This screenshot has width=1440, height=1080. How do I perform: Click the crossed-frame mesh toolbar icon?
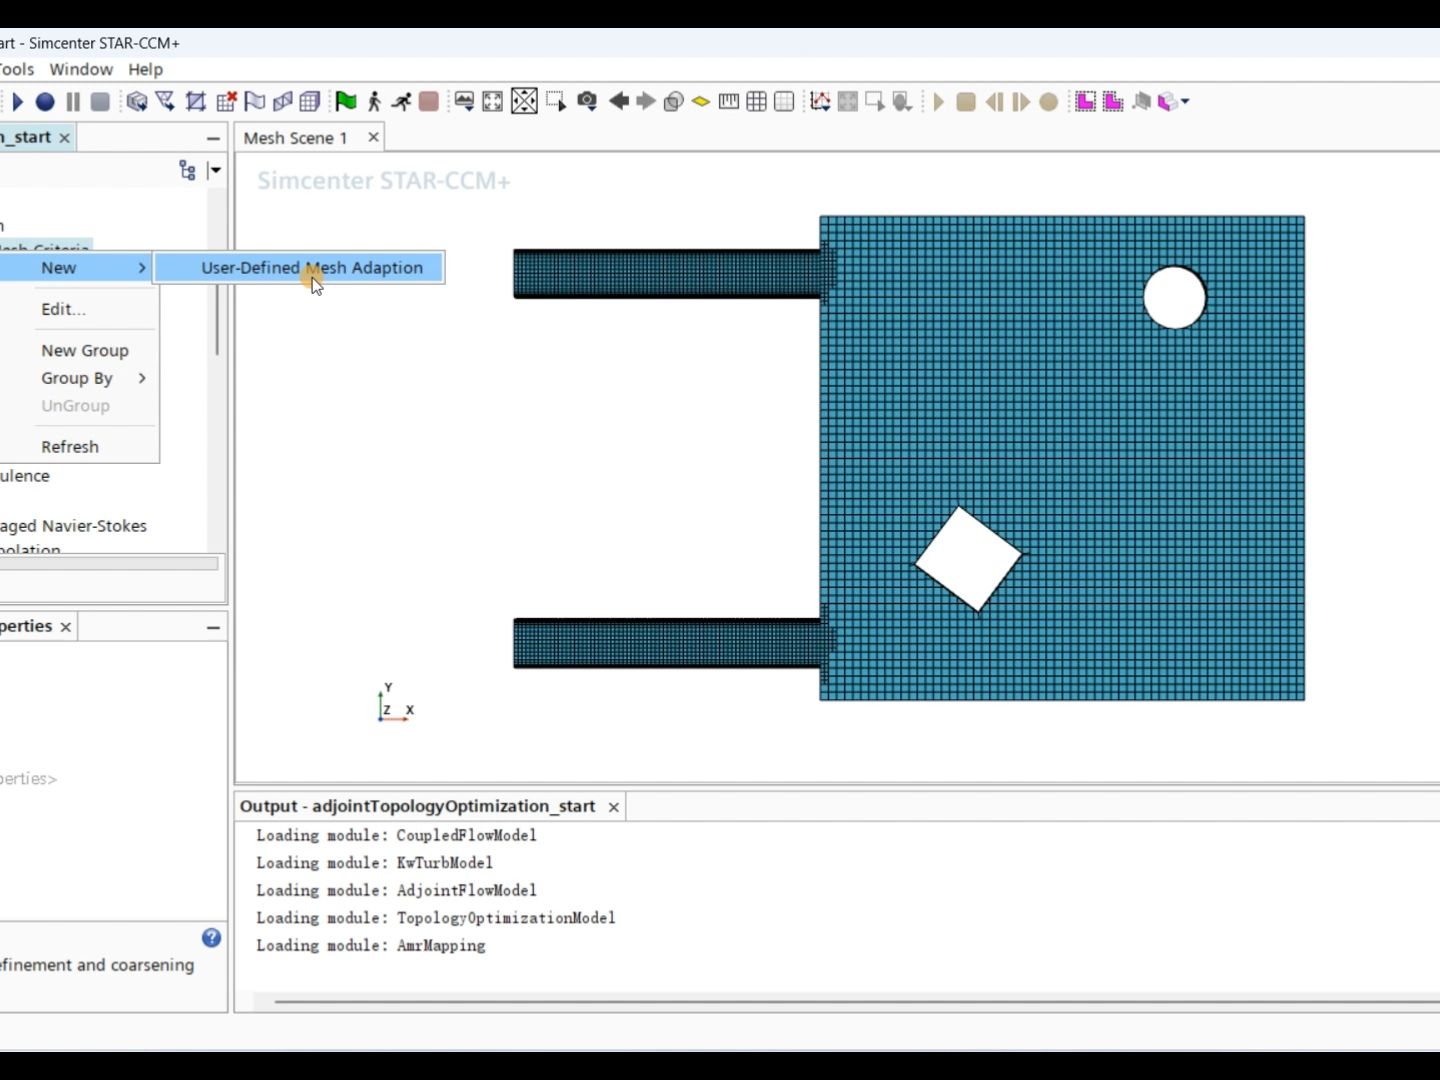[x=196, y=101]
